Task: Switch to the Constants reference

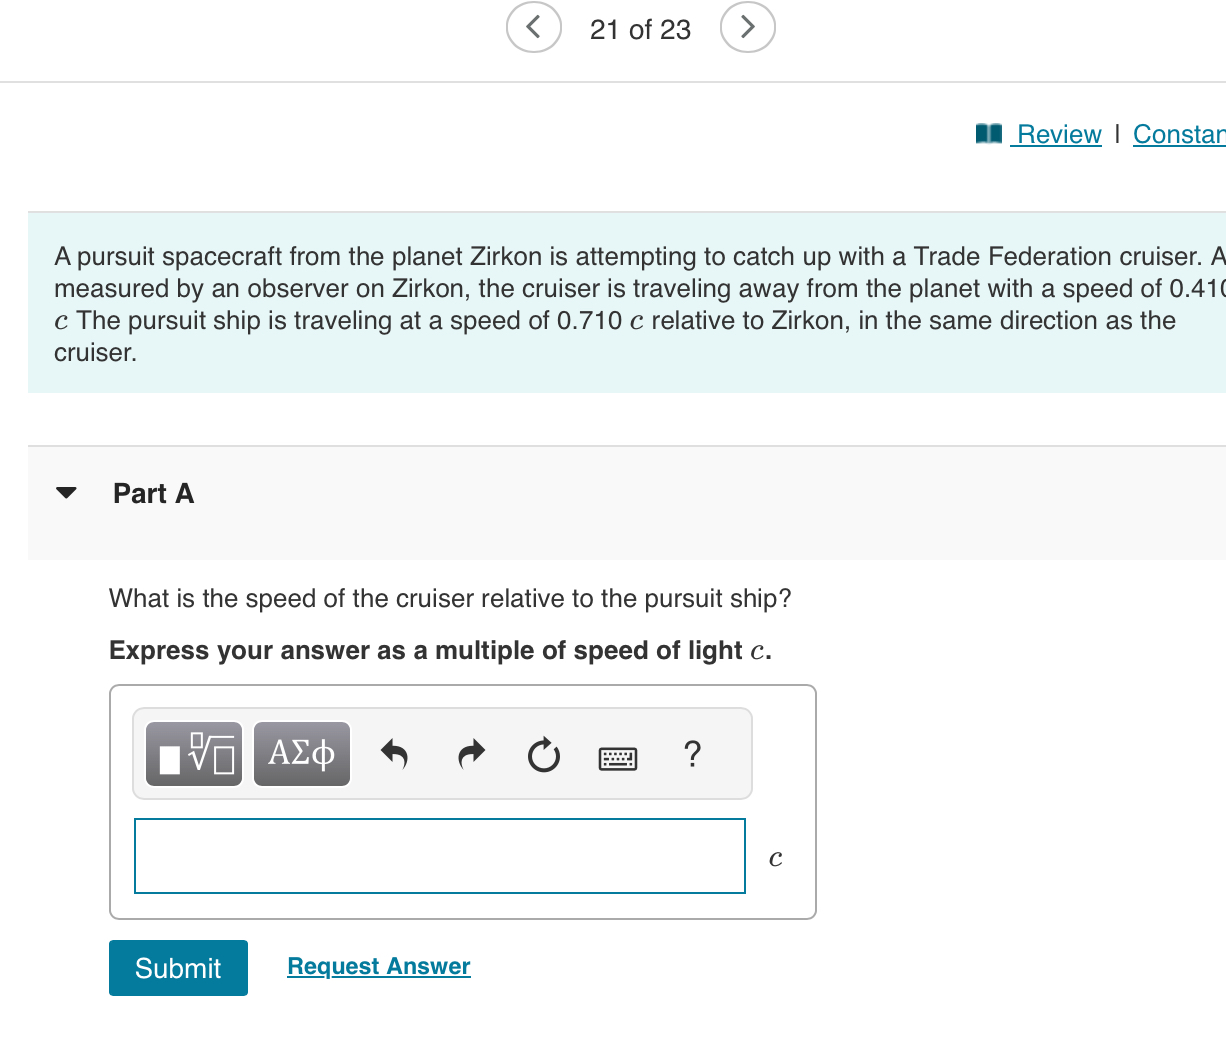Action: [1180, 133]
